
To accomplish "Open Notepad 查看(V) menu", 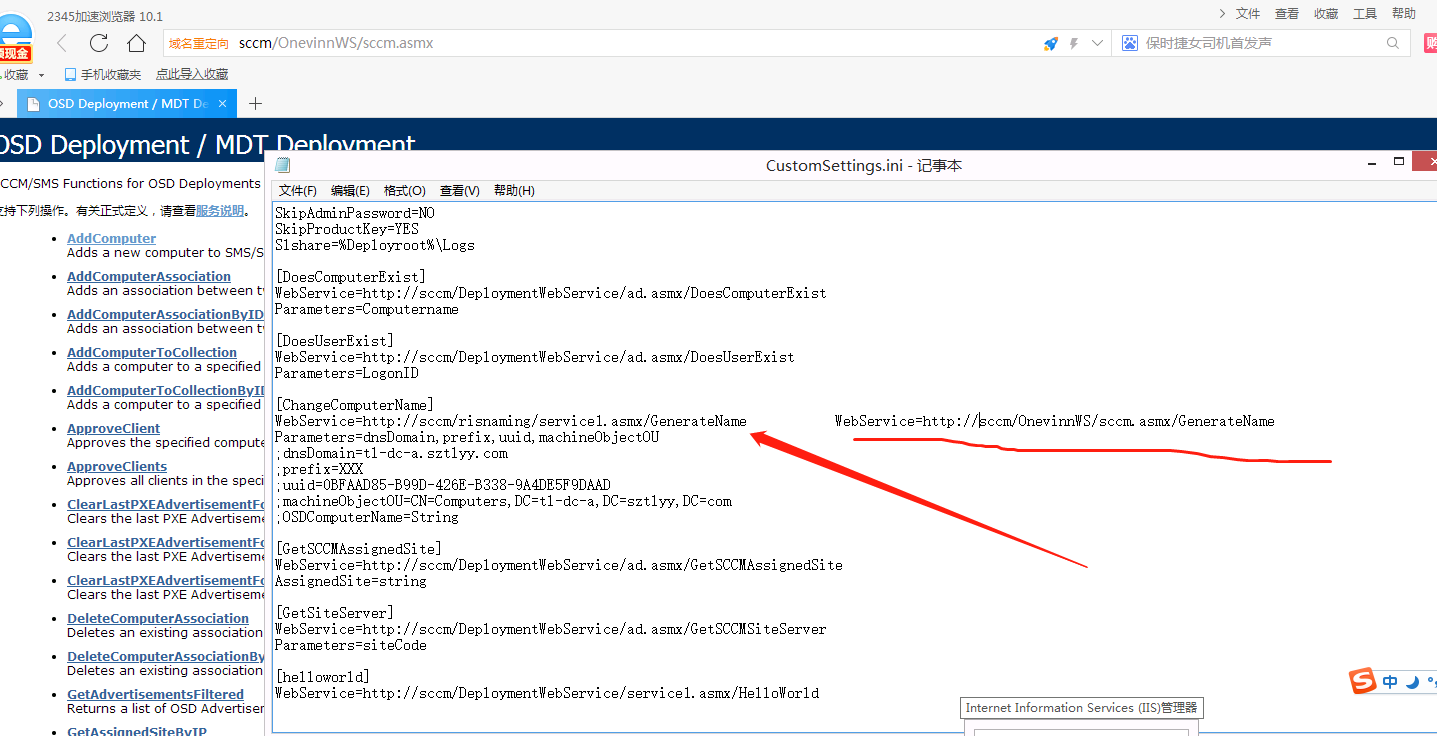I will click(460, 190).
